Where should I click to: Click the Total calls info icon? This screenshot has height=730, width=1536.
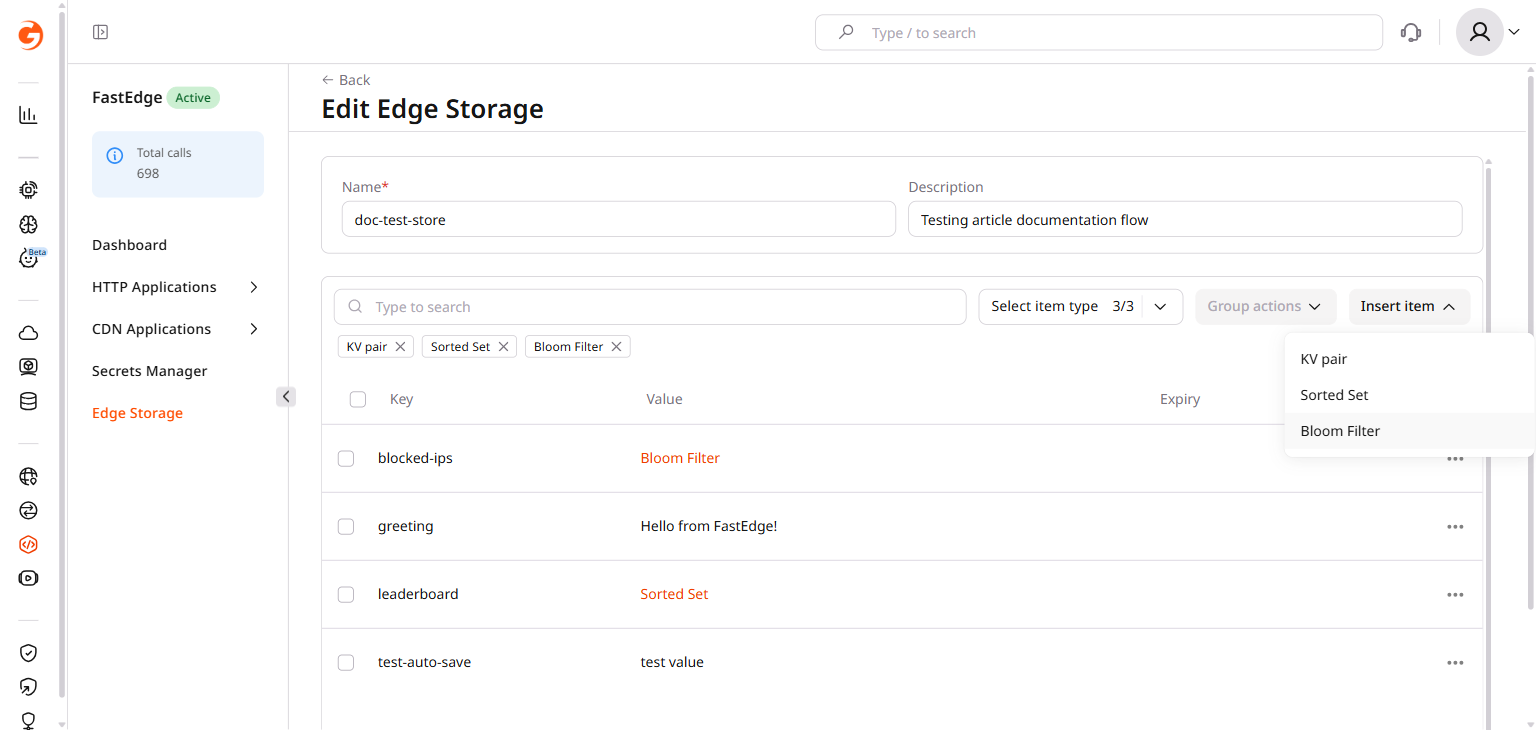[x=115, y=156]
